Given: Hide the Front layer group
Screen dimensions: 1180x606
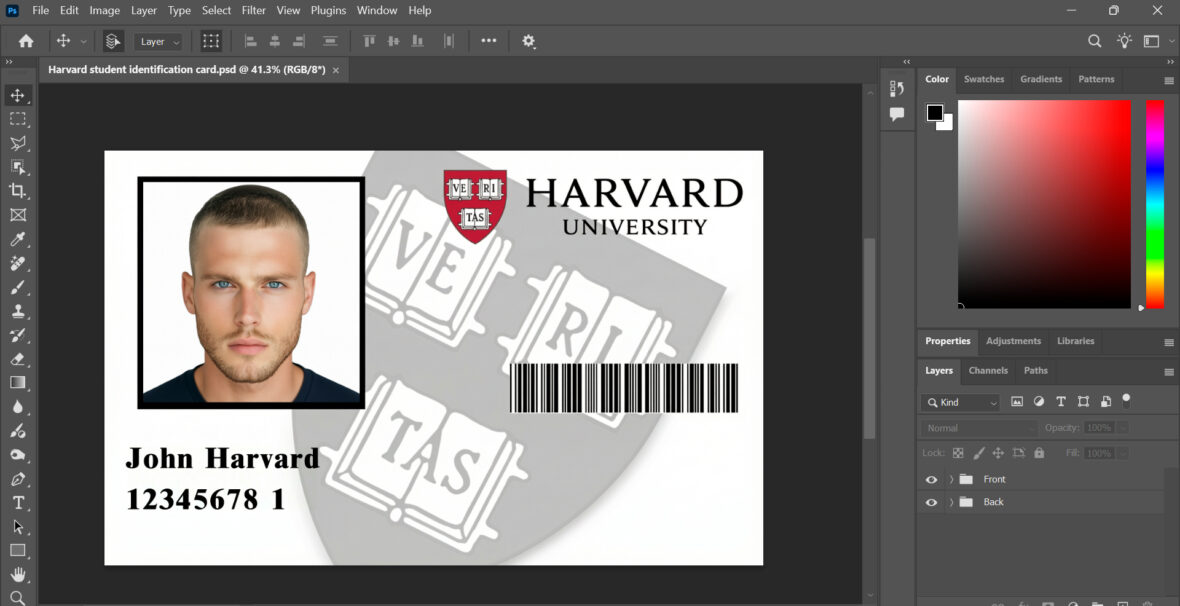Looking at the screenshot, I should click(930, 479).
